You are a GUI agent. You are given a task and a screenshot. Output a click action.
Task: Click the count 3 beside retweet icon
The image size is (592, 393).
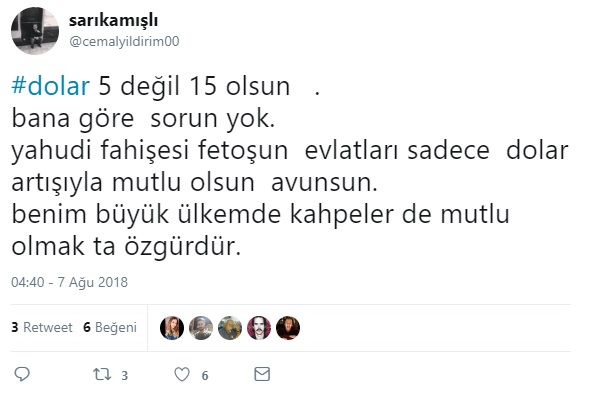coord(125,376)
